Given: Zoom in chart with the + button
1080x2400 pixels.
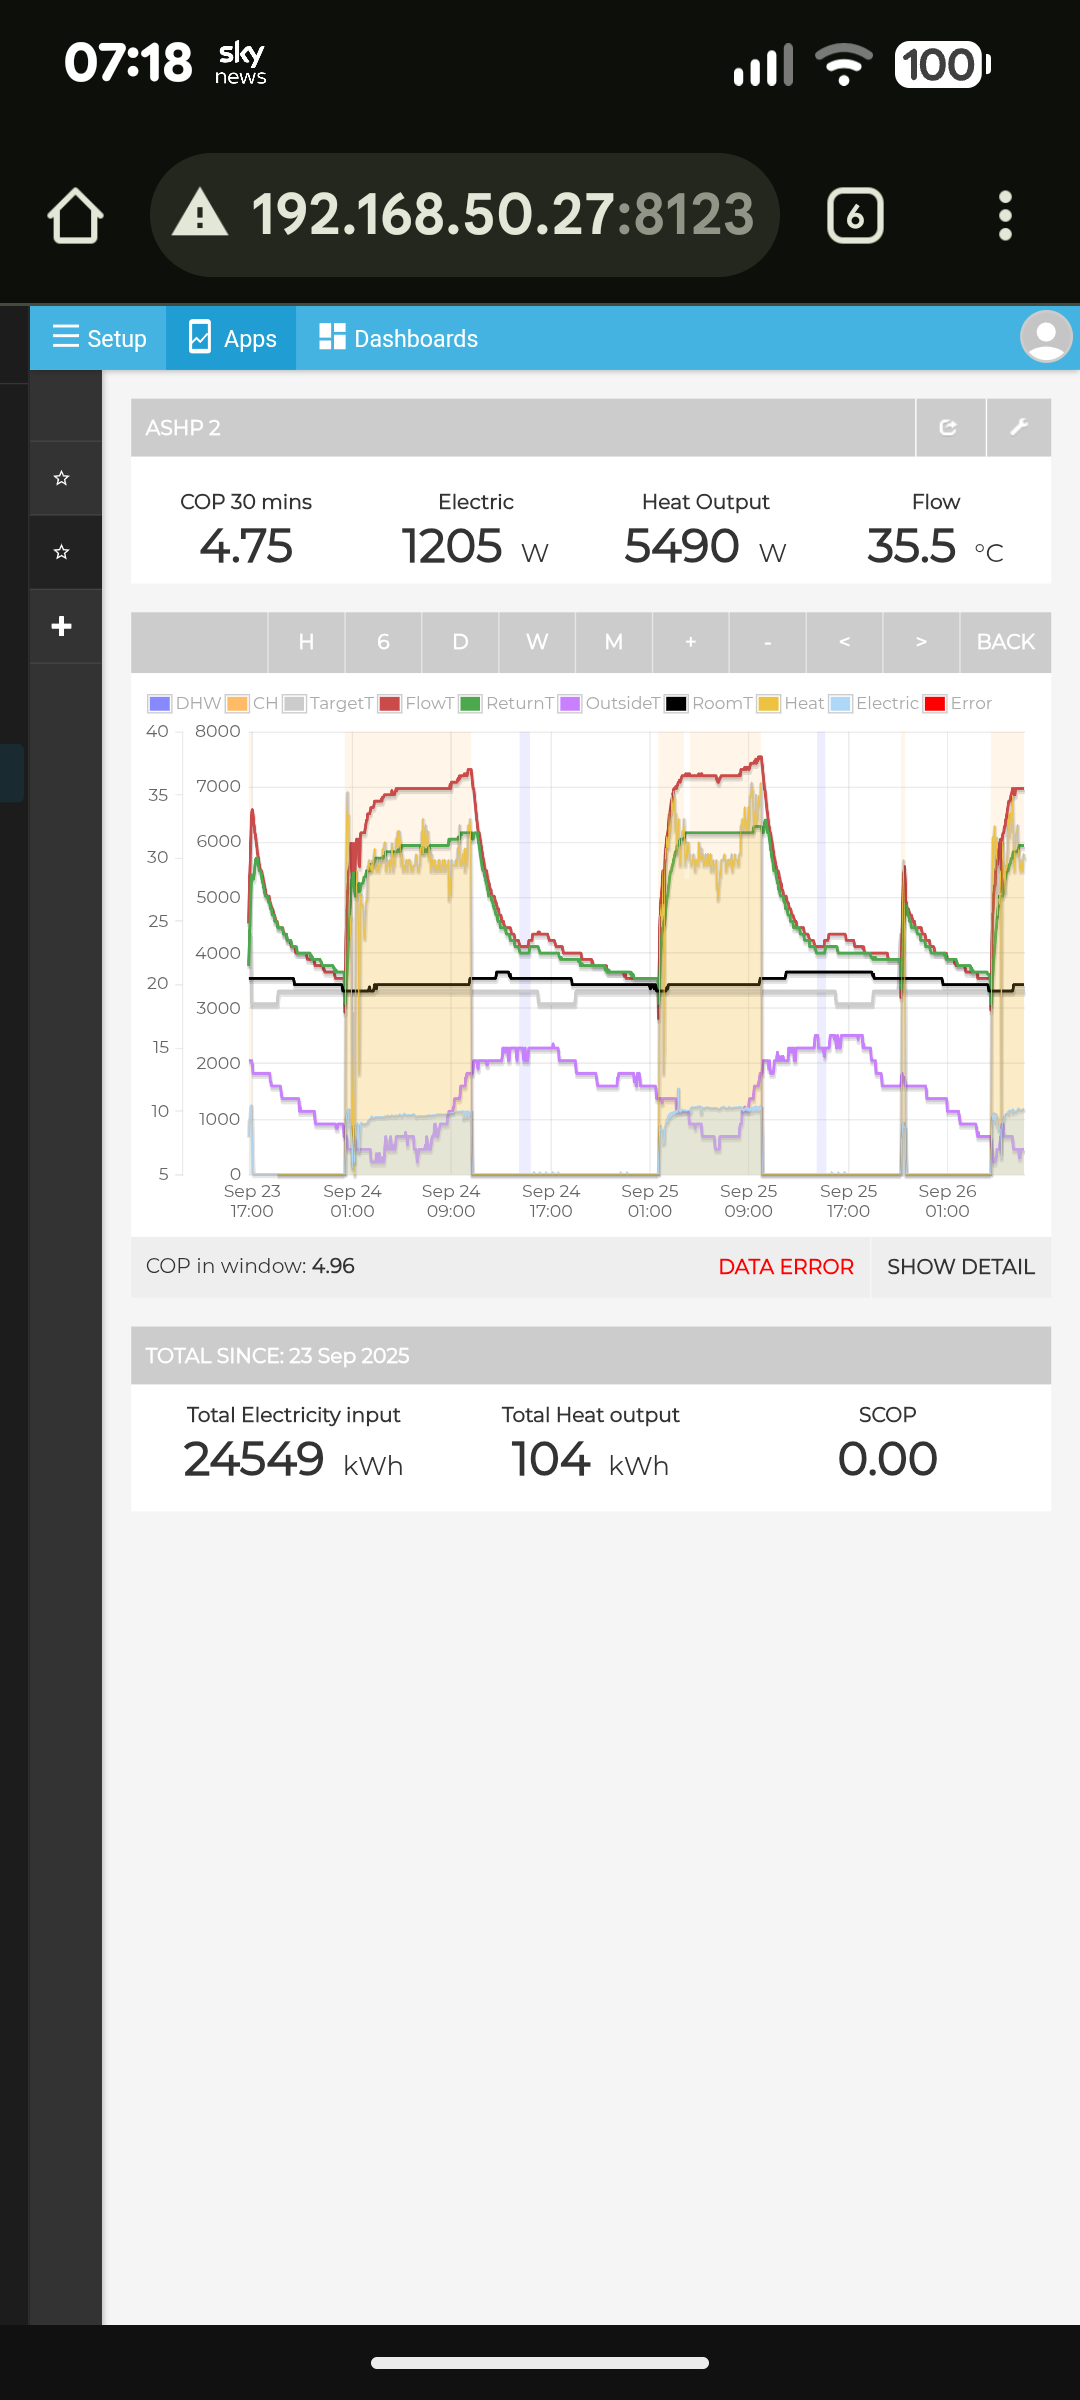Looking at the screenshot, I should (691, 642).
